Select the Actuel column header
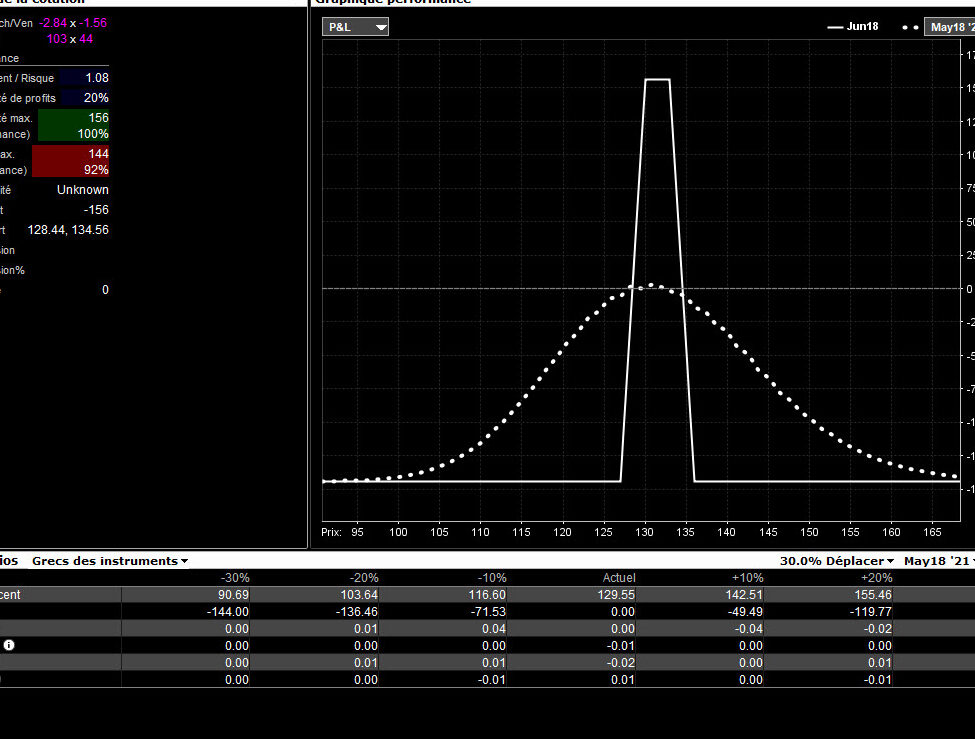 (619, 578)
